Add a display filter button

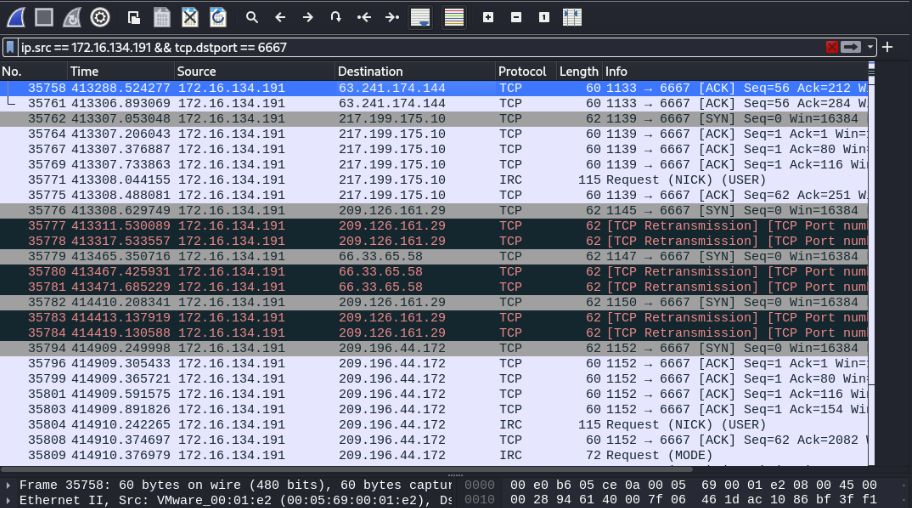(x=888, y=47)
